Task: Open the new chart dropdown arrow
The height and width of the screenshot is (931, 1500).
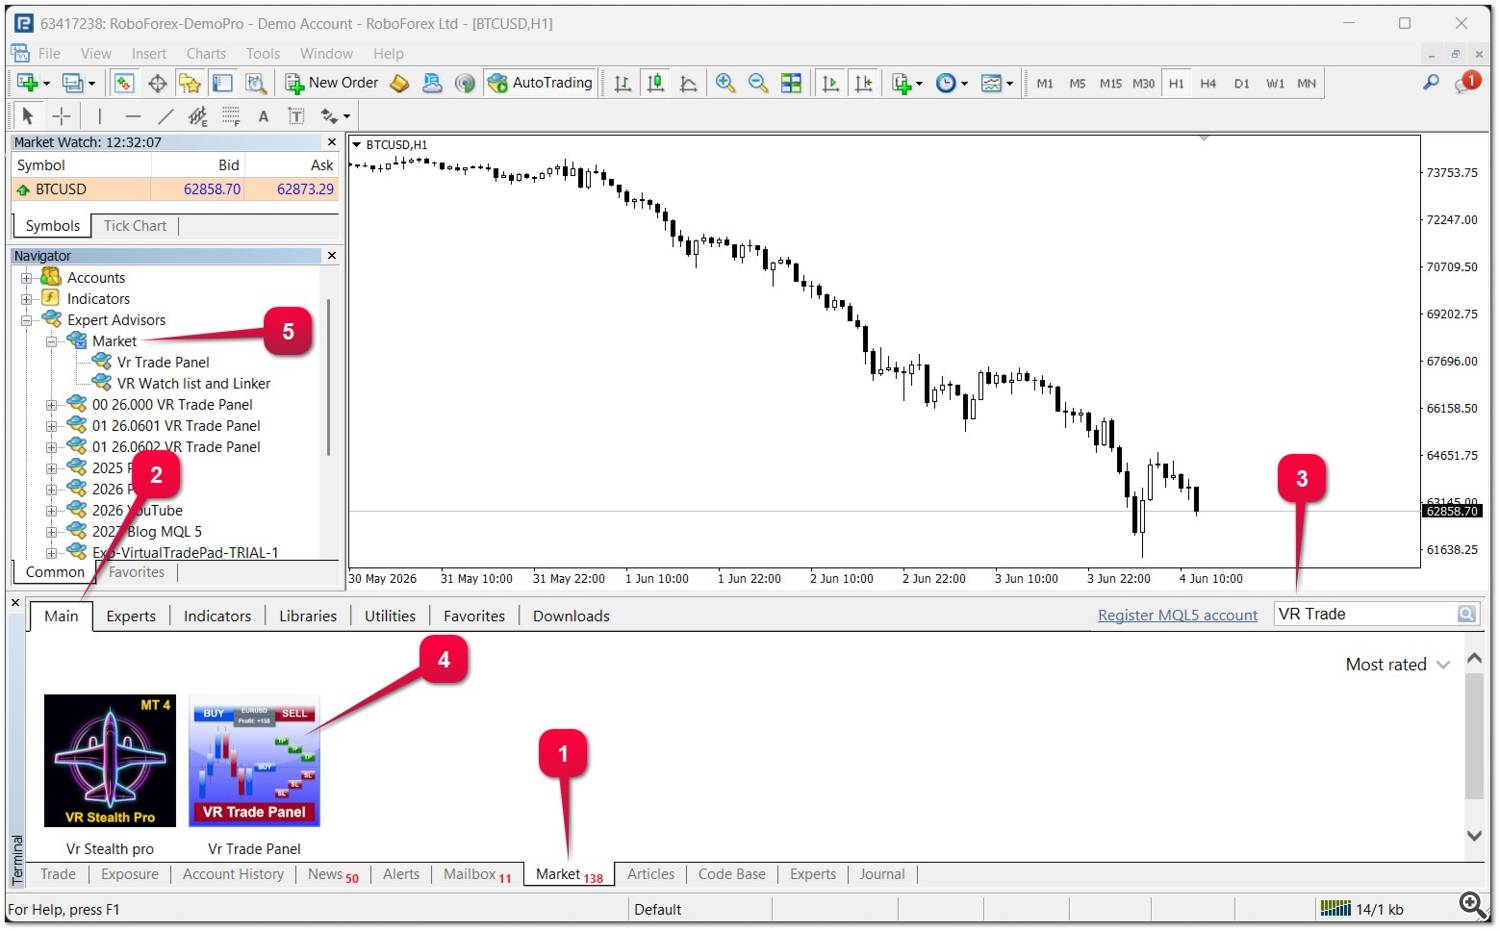Action: point(46,84)
